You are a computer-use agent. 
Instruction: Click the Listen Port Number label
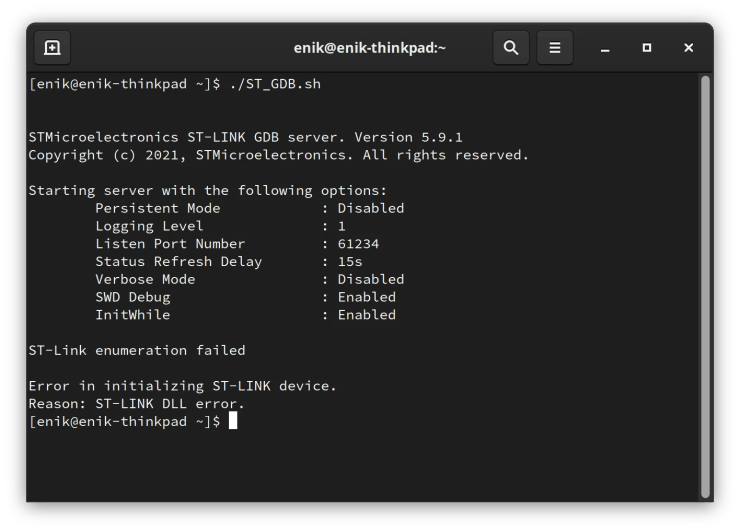(x=170, y=244)
